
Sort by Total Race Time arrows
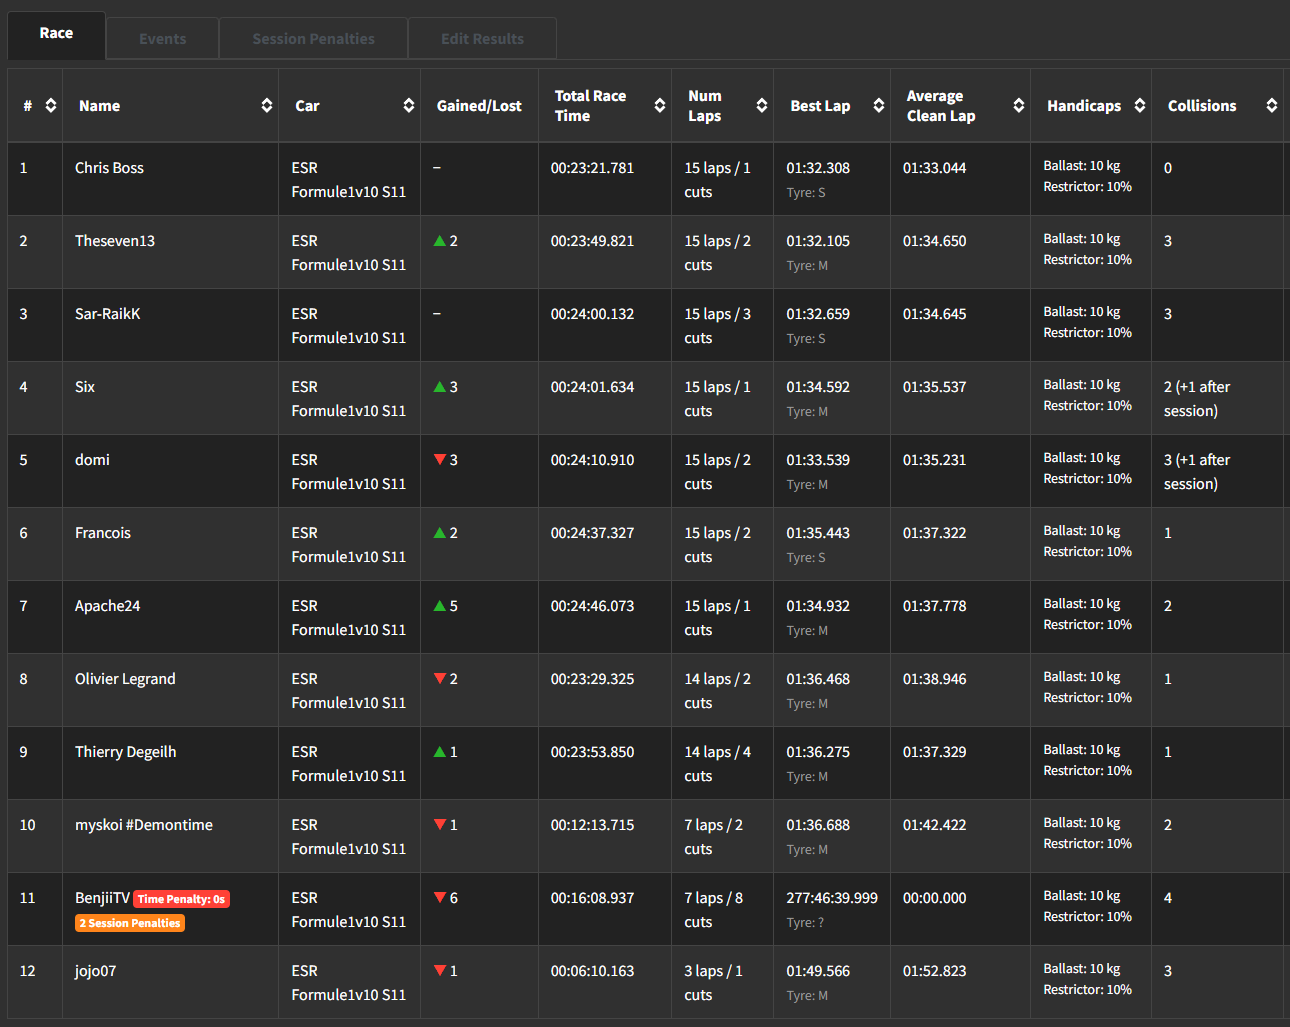click(660, 106)
